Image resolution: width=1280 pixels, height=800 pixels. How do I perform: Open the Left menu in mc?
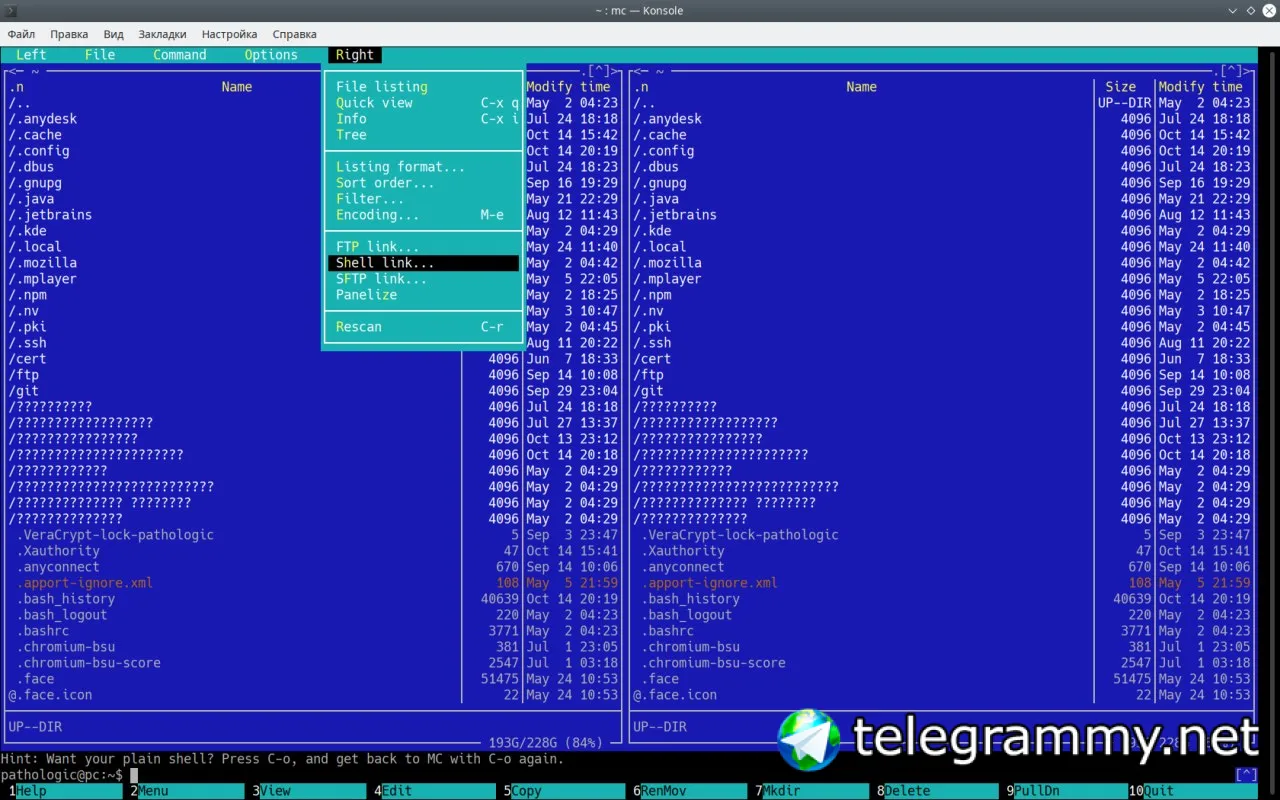[31, 55]
